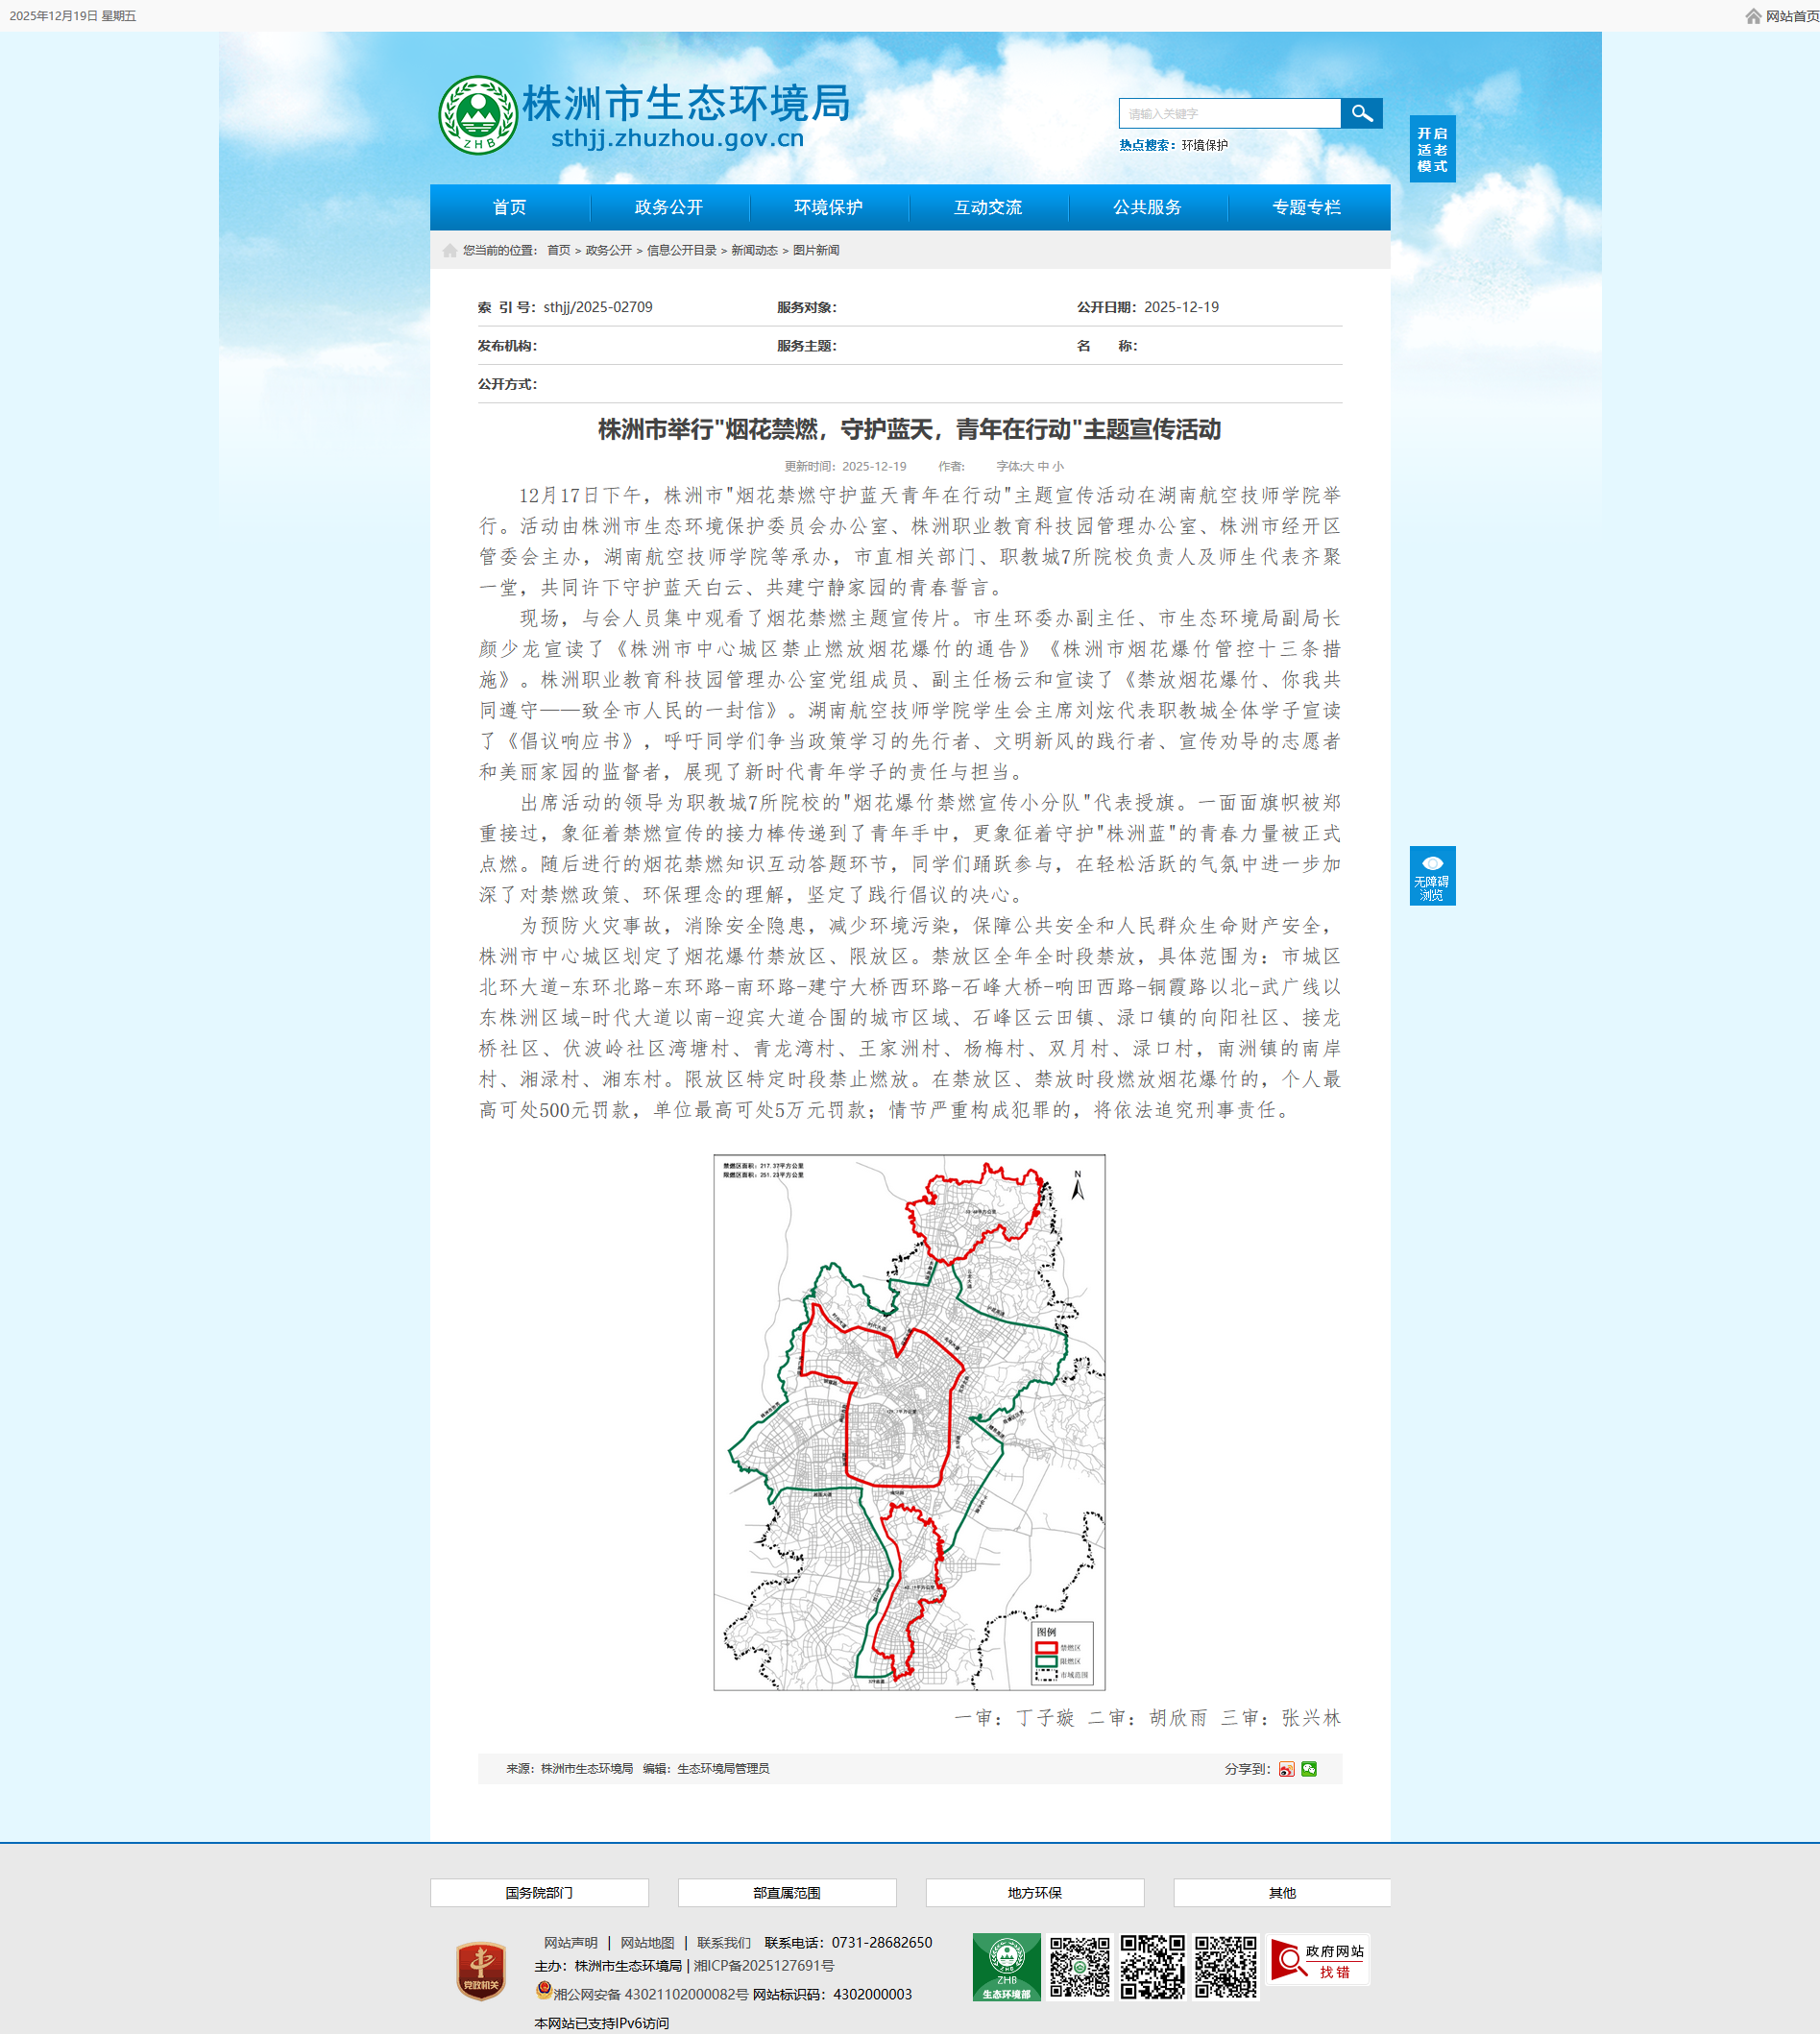Click the 党政机关 badge icon
This screenshot has width=1820, height=2034.
[480, 1970]
